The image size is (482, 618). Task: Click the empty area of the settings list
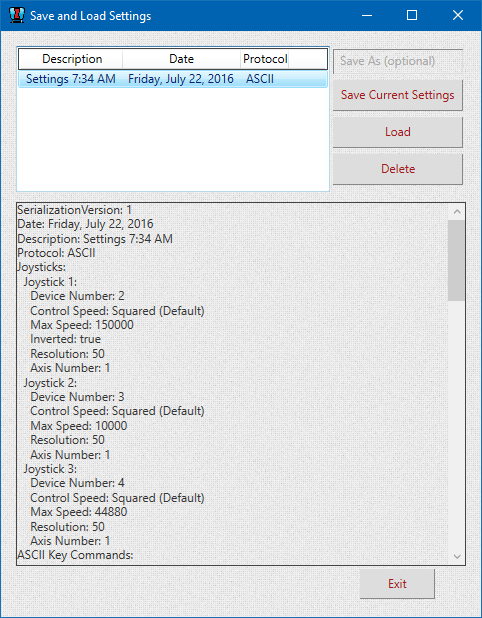click(173, 139)
